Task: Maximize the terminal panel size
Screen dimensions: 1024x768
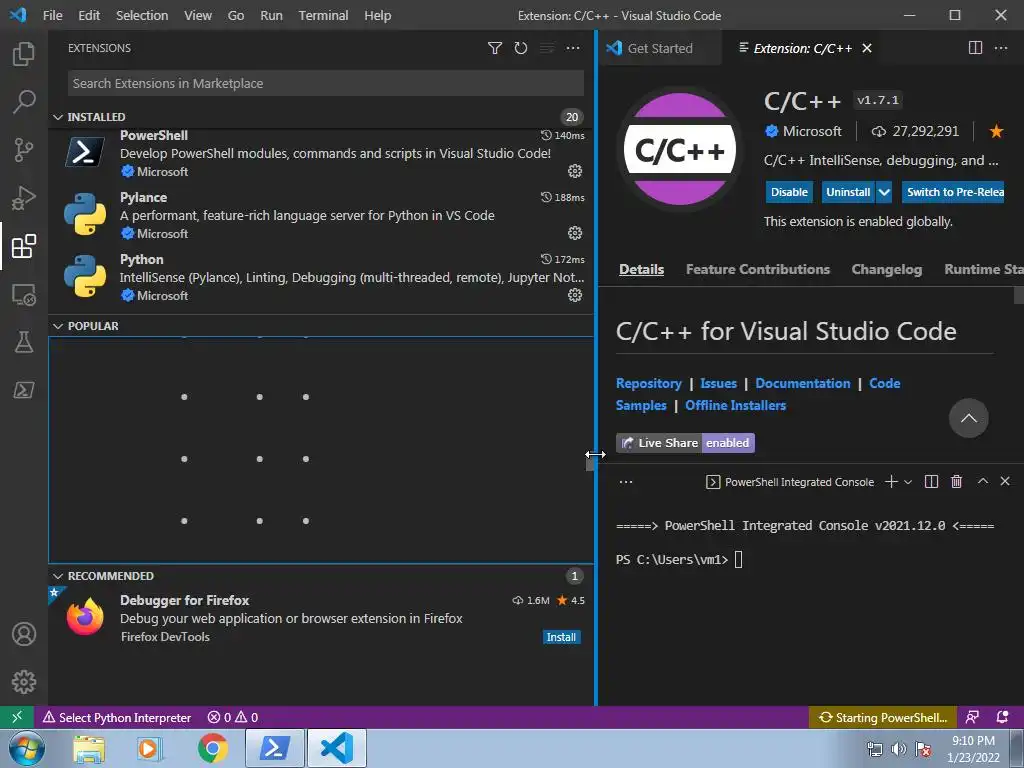Action: click(982, 481)
